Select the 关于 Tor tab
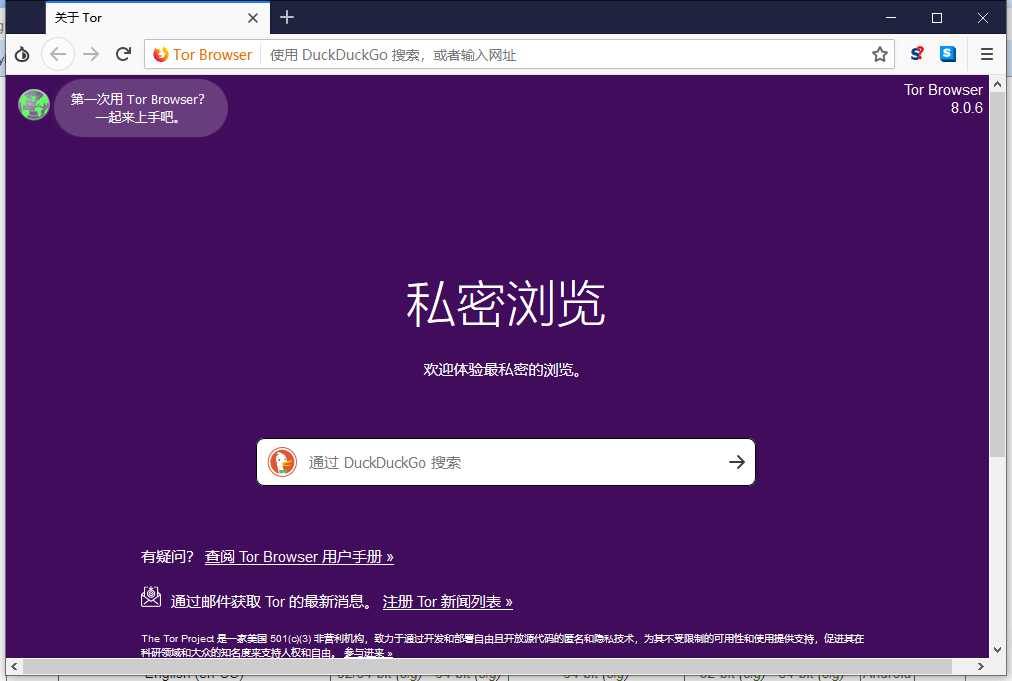 pyautogui.click(x=140, y=18)
